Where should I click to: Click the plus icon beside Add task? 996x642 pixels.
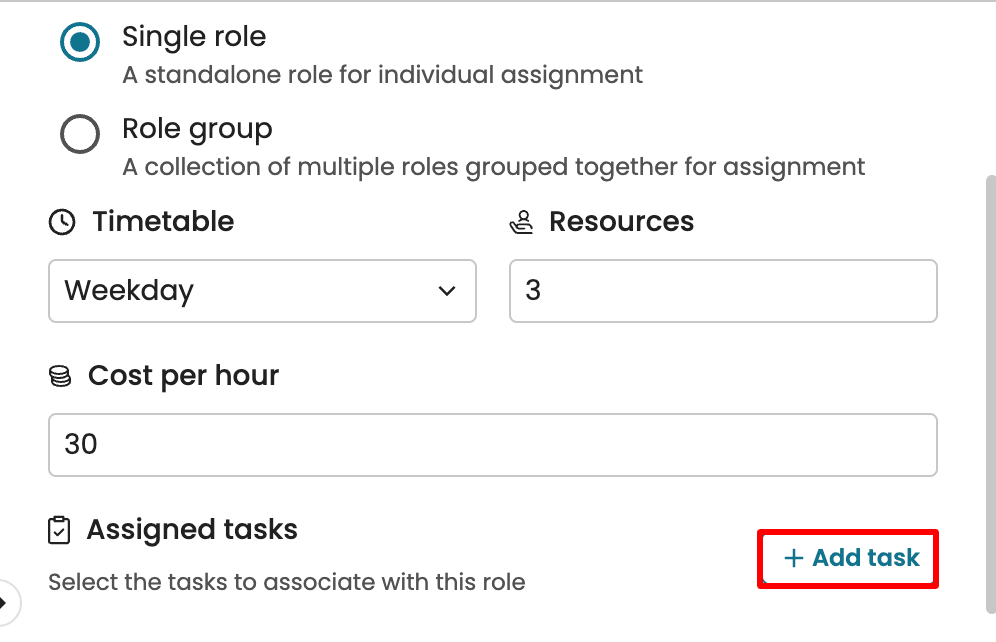[794, 558]
